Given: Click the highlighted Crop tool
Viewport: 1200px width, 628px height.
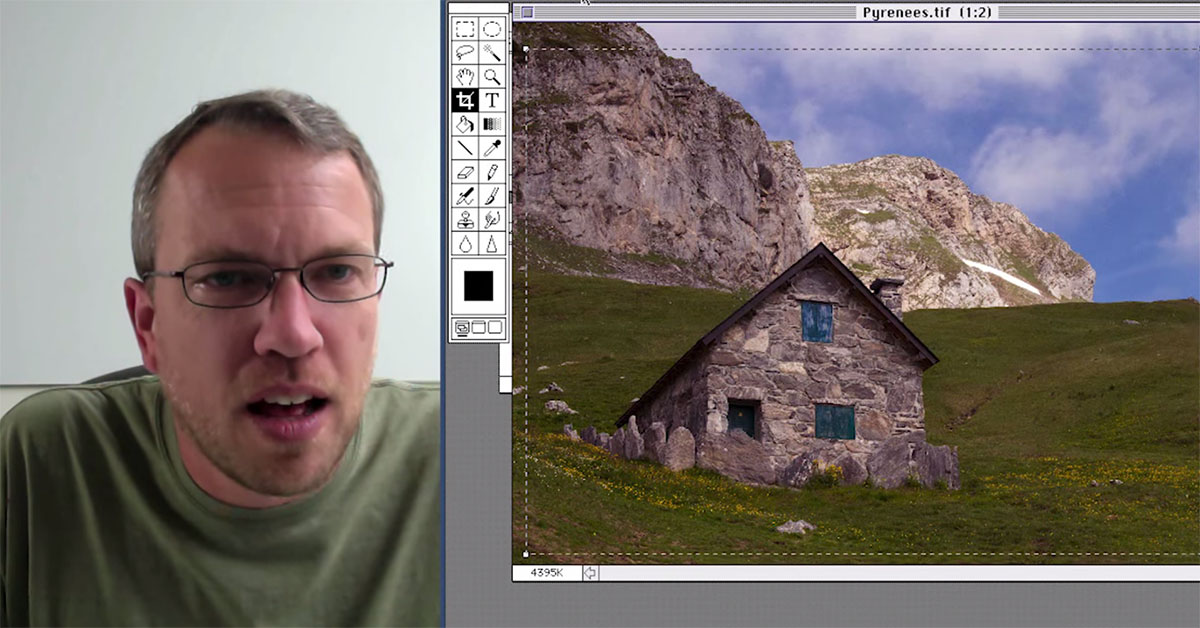Looking at the screenshot, I should point(464,100).
